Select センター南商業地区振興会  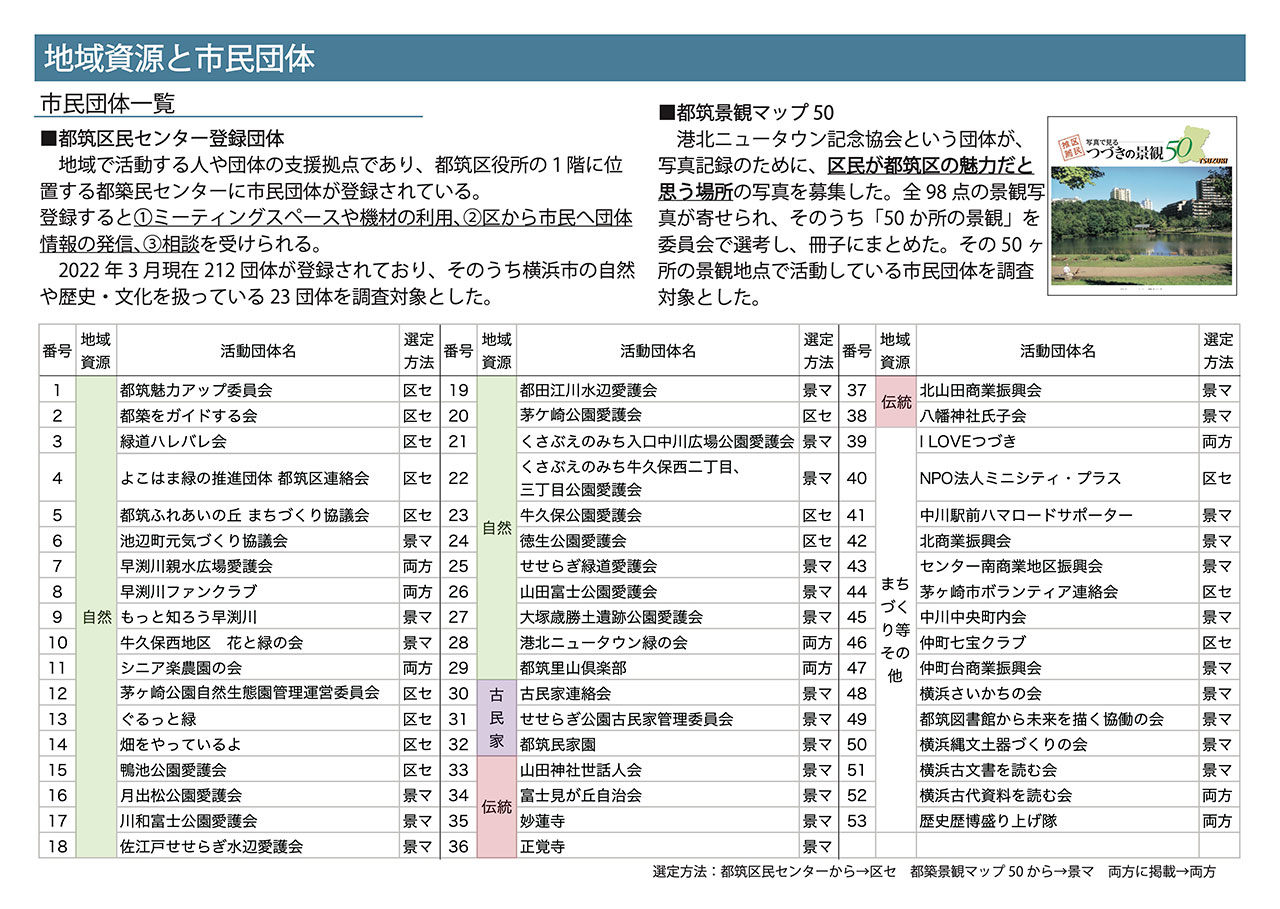tap(1011, 566)
